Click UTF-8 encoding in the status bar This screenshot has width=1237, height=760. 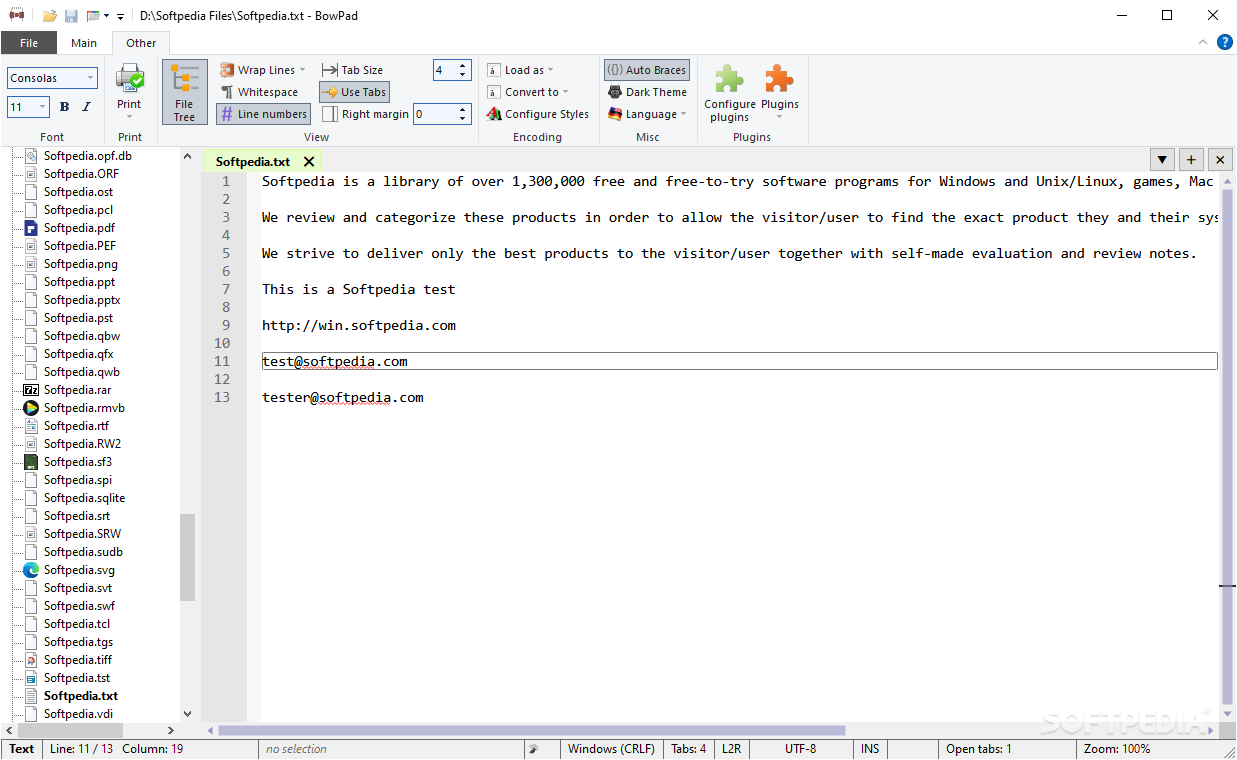pos(800,749)
